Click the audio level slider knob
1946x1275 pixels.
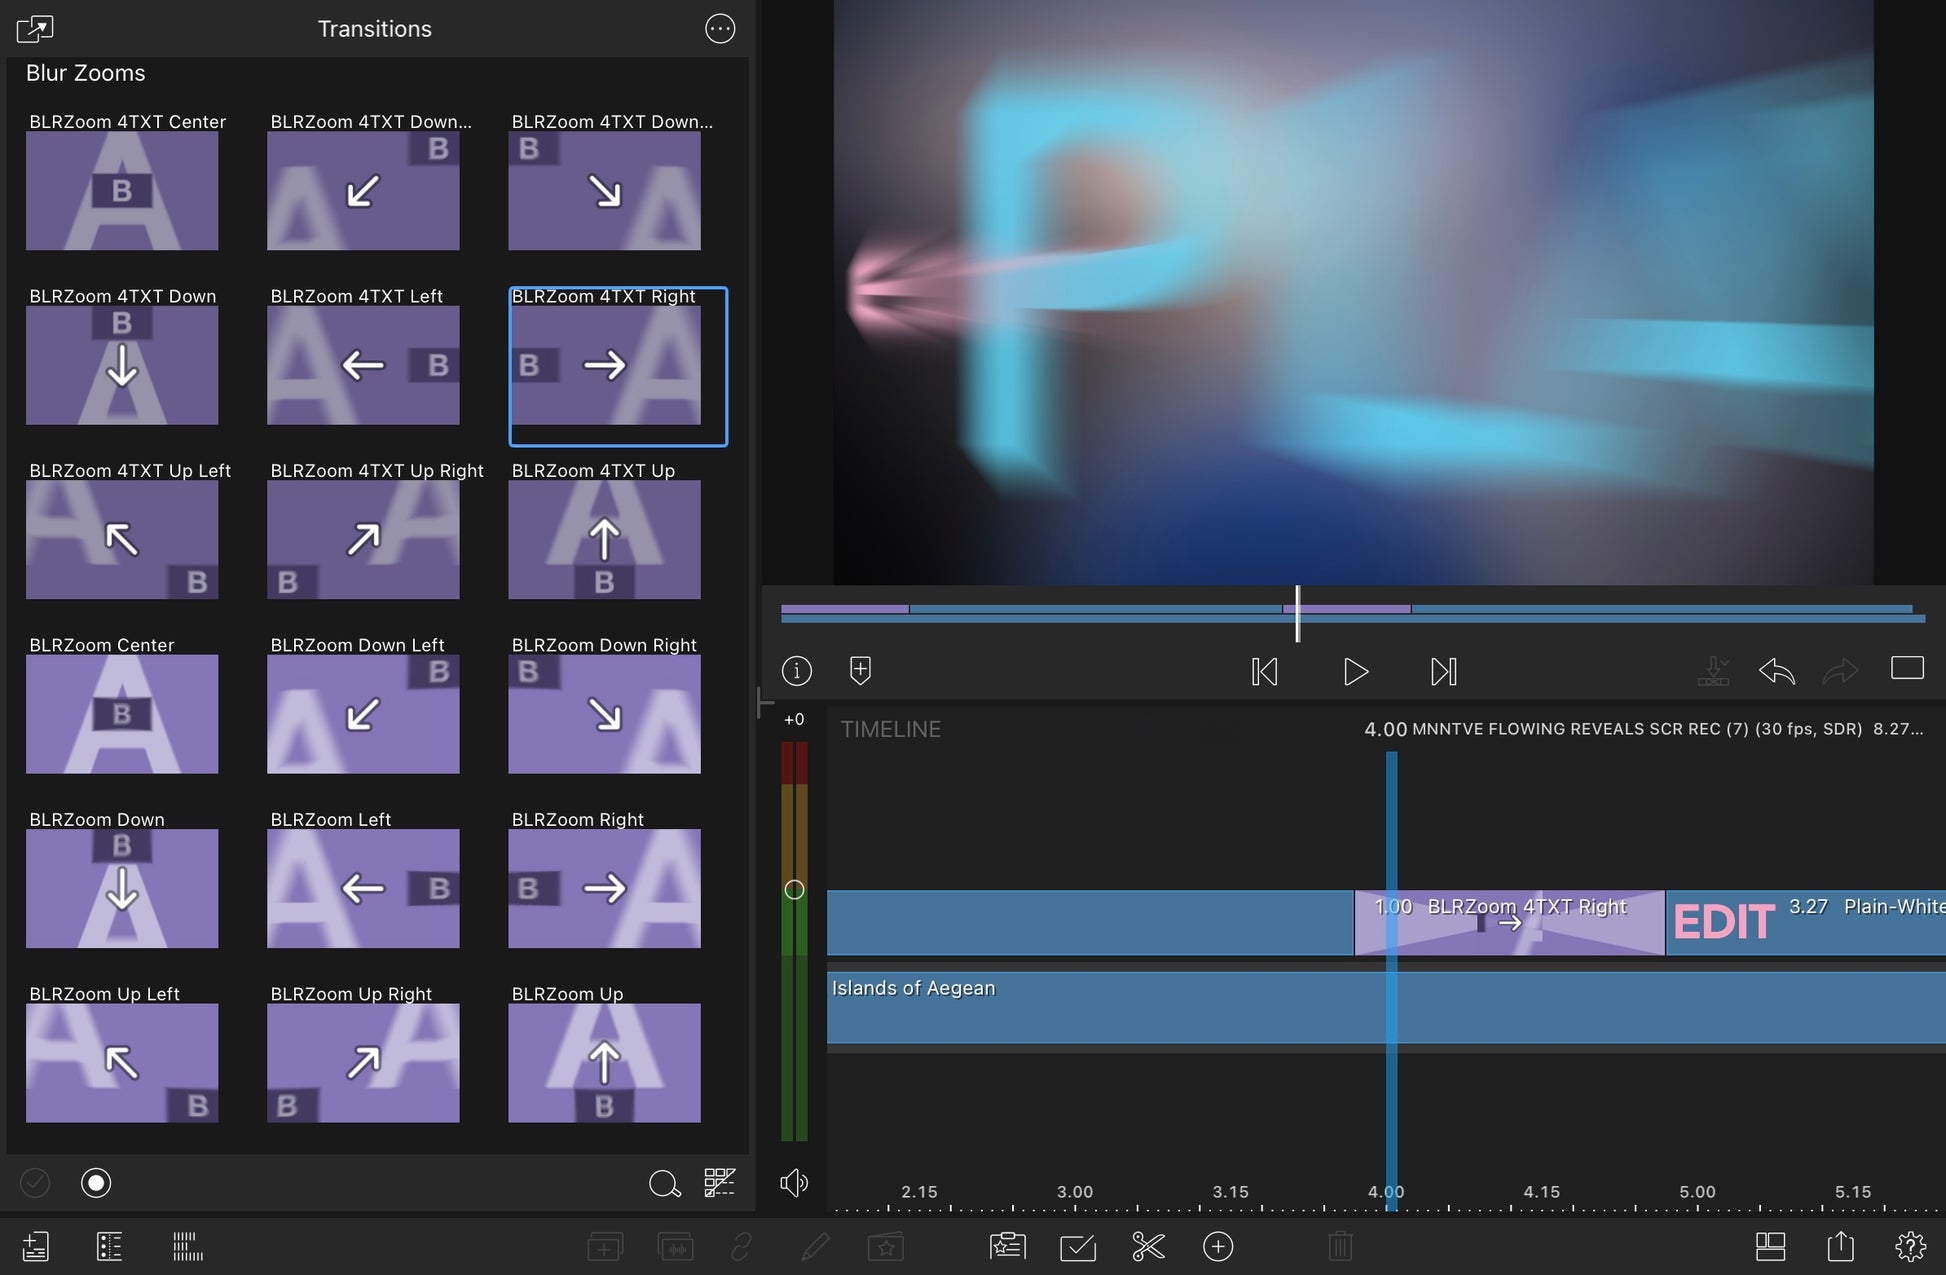794,889
